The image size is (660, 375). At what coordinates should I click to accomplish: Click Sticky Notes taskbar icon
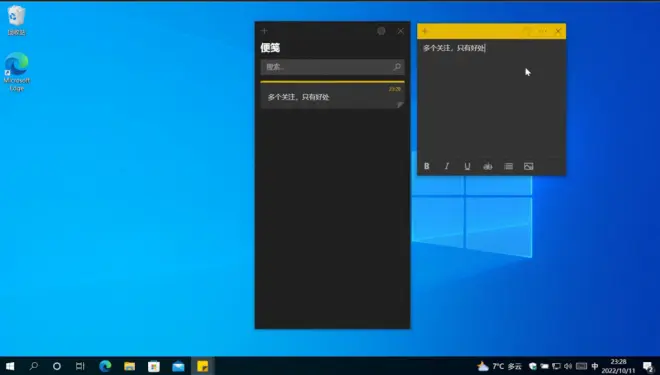click(203, 366)
